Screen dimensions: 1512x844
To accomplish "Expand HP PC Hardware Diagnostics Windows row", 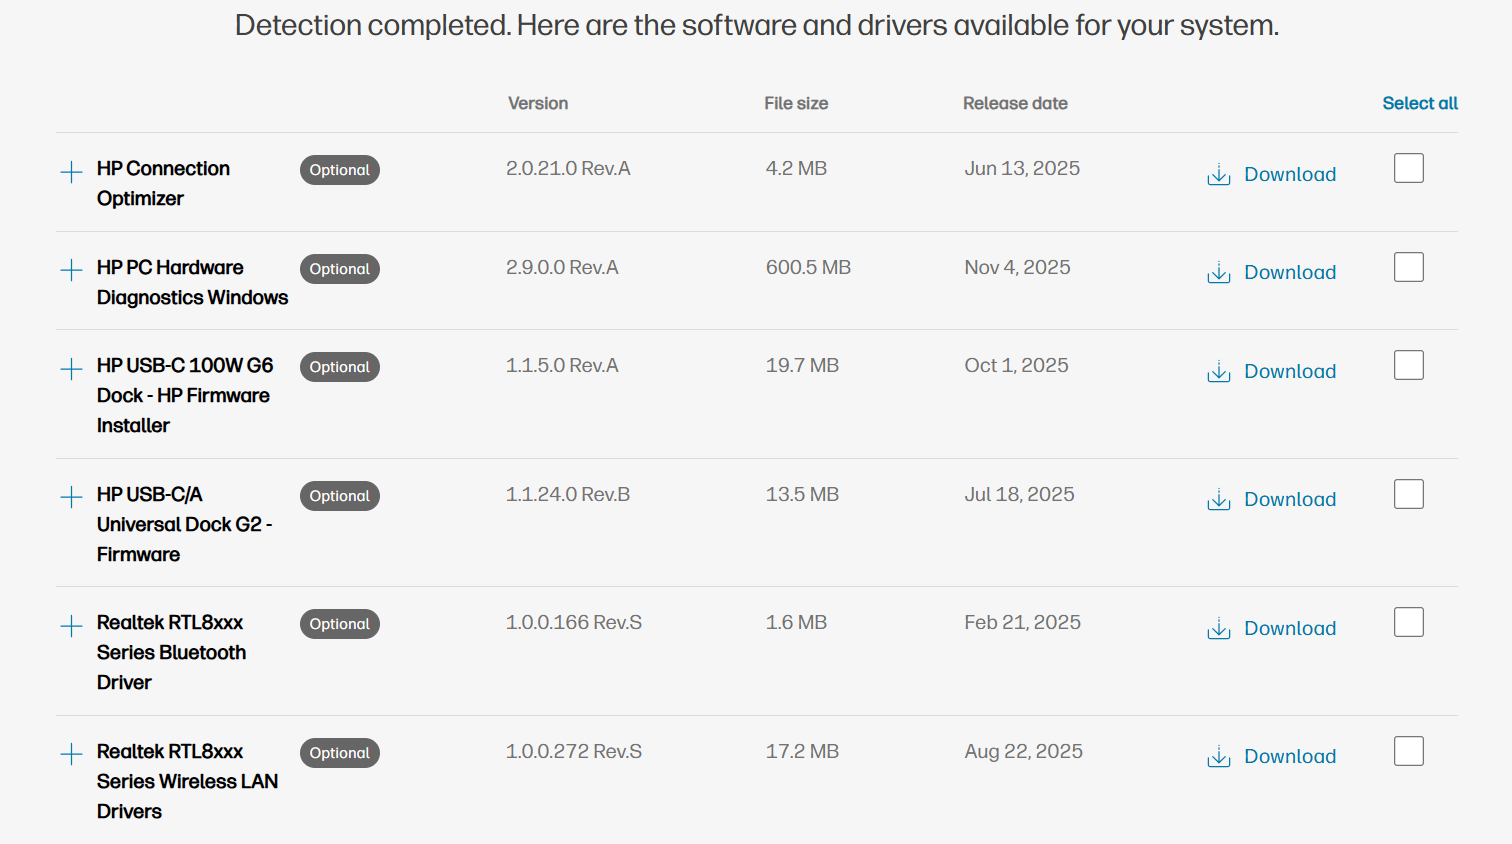I will [x=71, y=270].
